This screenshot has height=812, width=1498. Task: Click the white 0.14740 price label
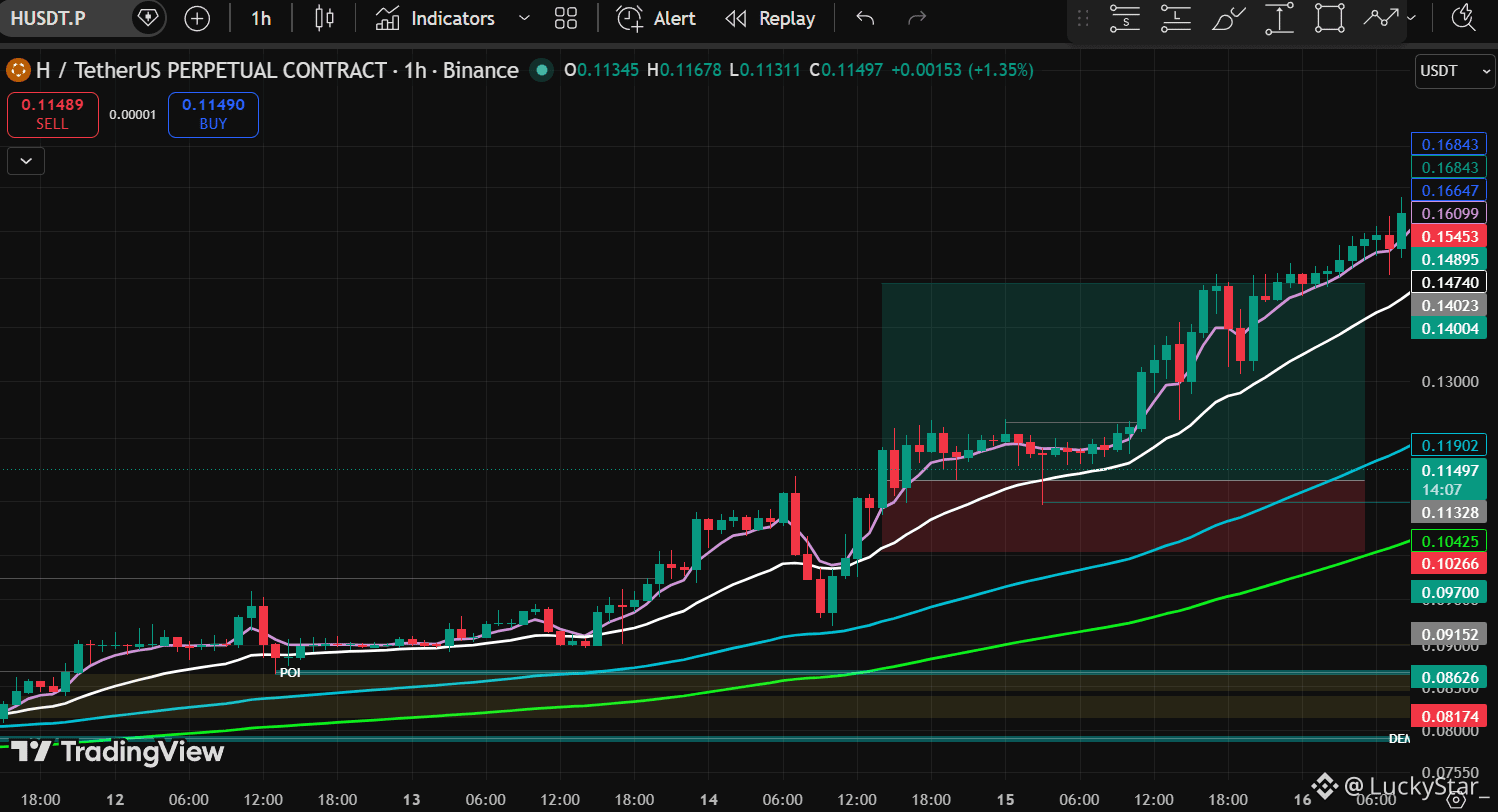[1449, 282]
